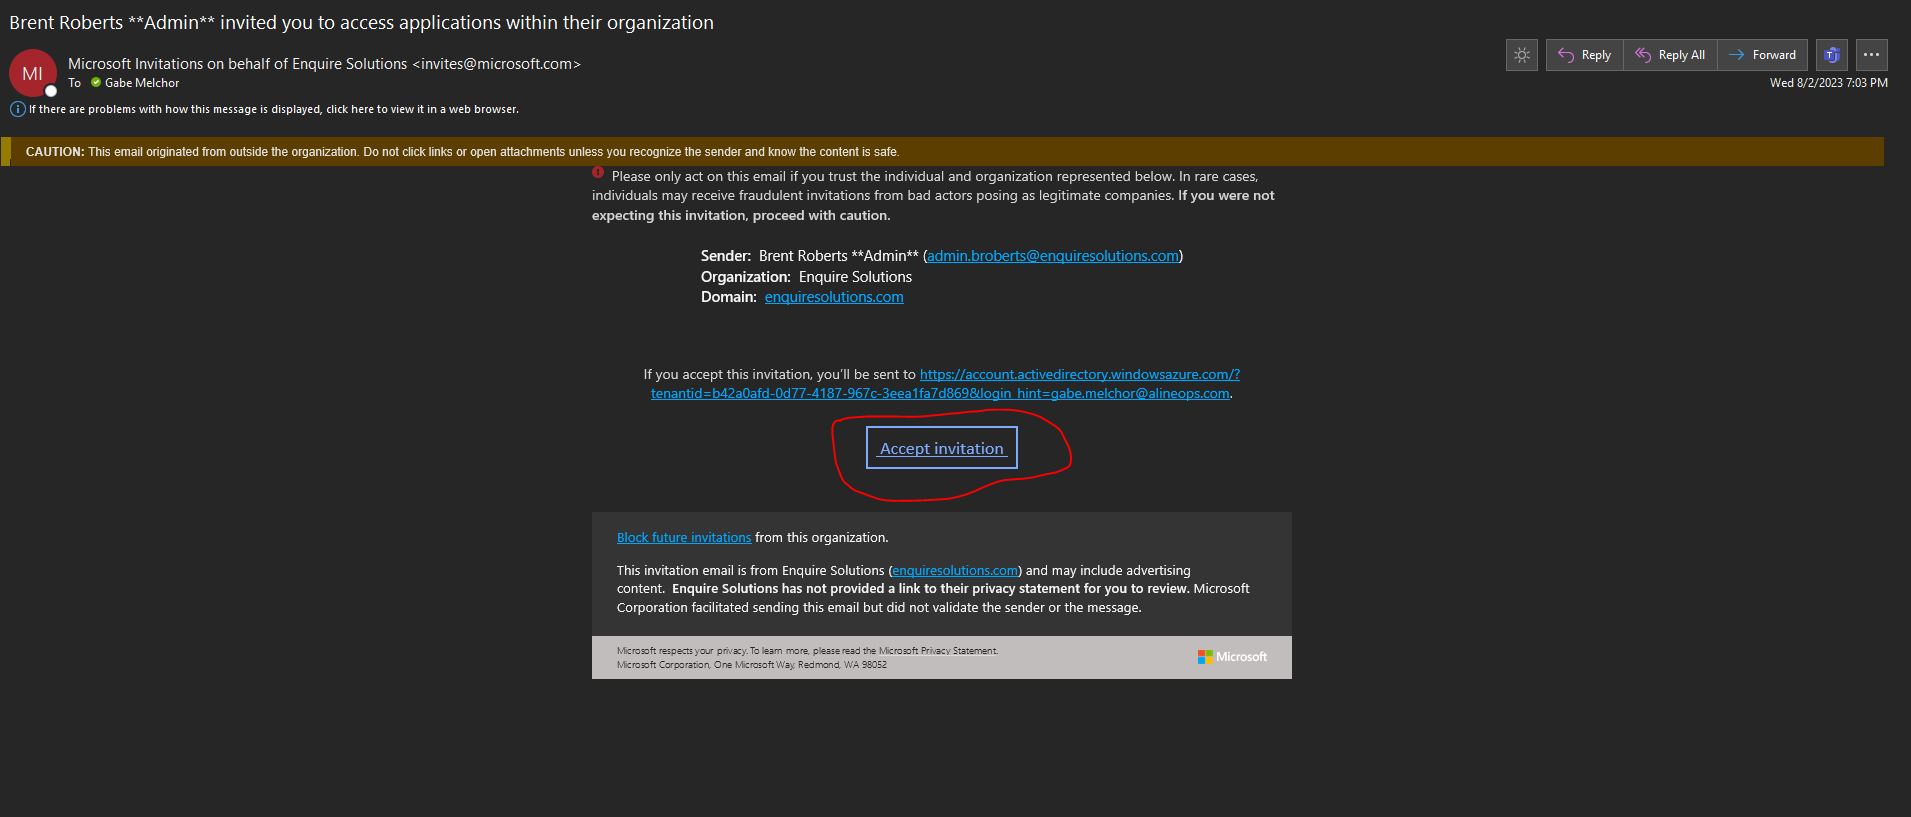Click the Organization: Enquire Solutions line
This screenshot has height=817, width=1911.
pyautogui.click(x=806, y=277)
